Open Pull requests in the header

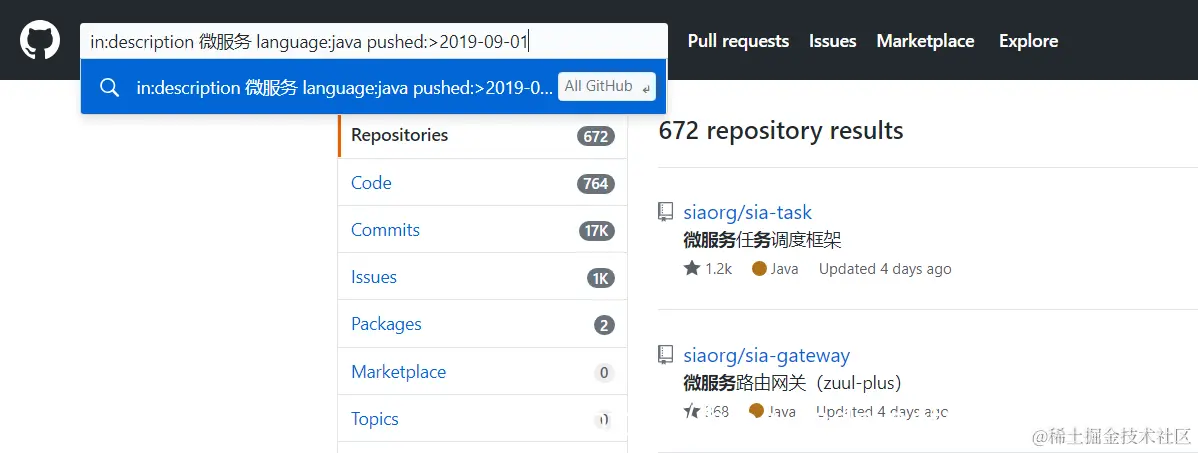pos(738,41)
